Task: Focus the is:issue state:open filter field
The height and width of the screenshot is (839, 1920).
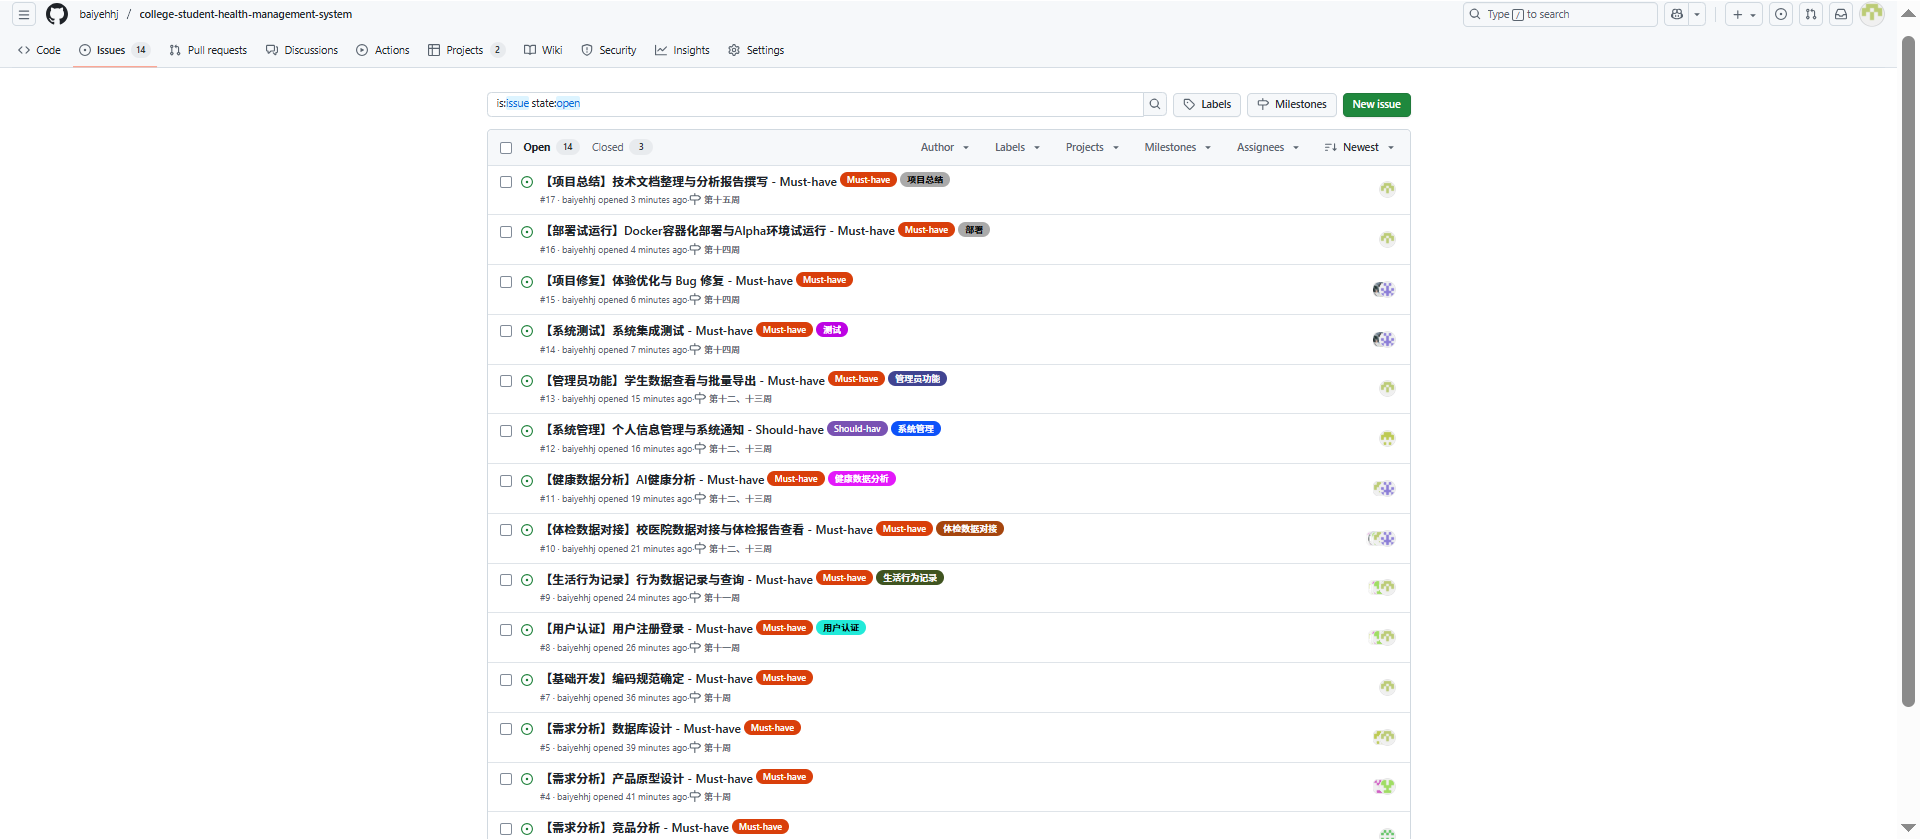Action: tap(815, 104)
